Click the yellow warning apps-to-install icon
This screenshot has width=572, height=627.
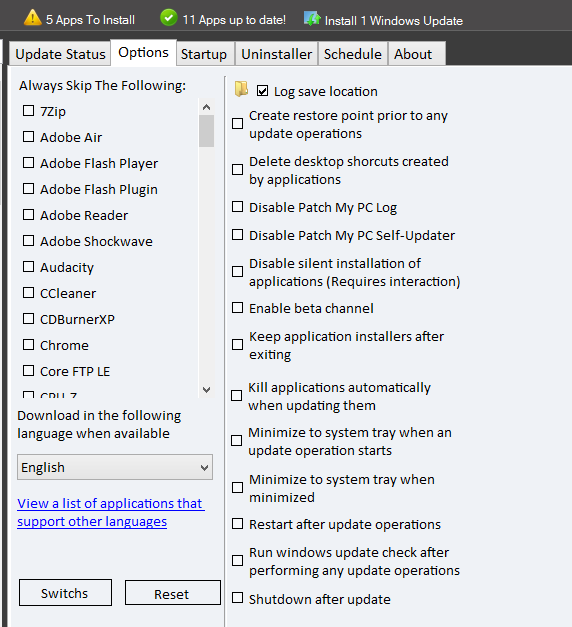[x=32, y=18]
